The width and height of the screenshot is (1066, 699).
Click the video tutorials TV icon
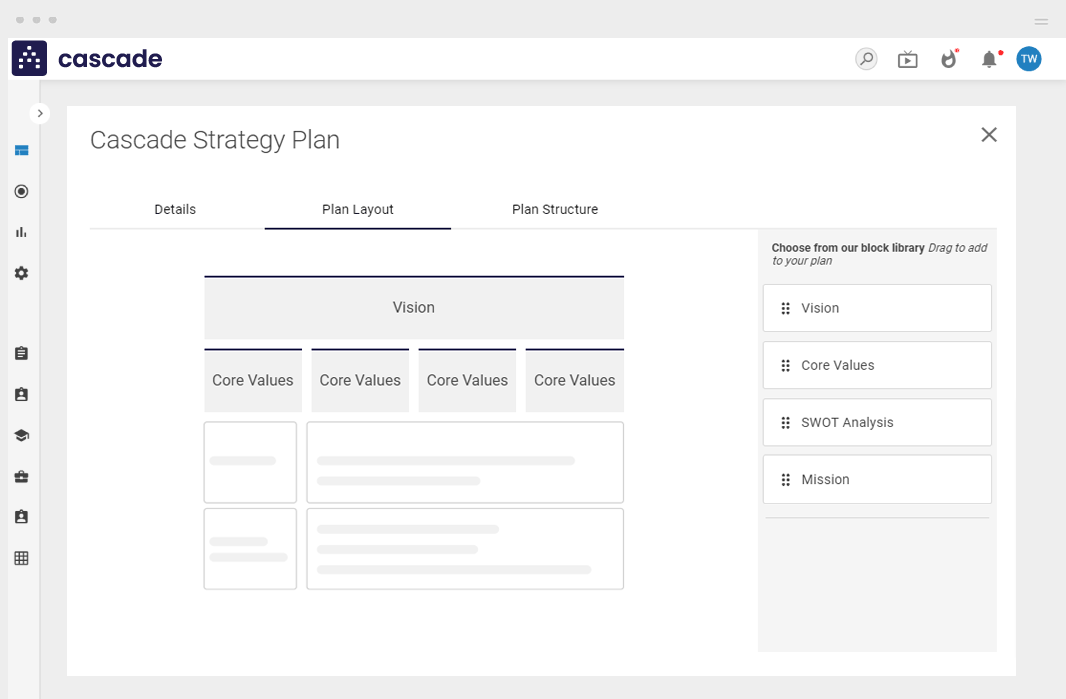click(x=907, y=59)
